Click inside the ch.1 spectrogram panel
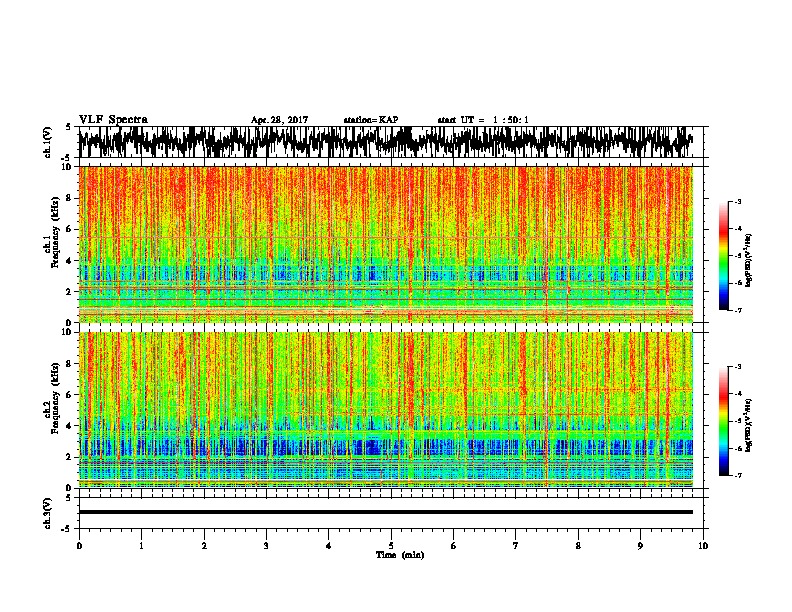The height and width of the screenshot is (612, 792). (x=385, y=244)
